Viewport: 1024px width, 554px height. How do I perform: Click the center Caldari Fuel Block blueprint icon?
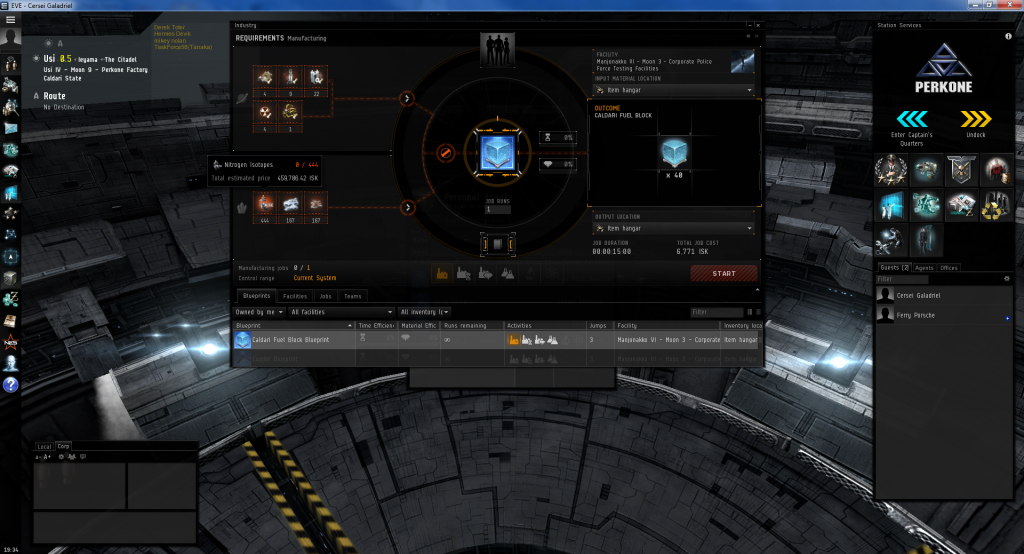pos(498,153)
